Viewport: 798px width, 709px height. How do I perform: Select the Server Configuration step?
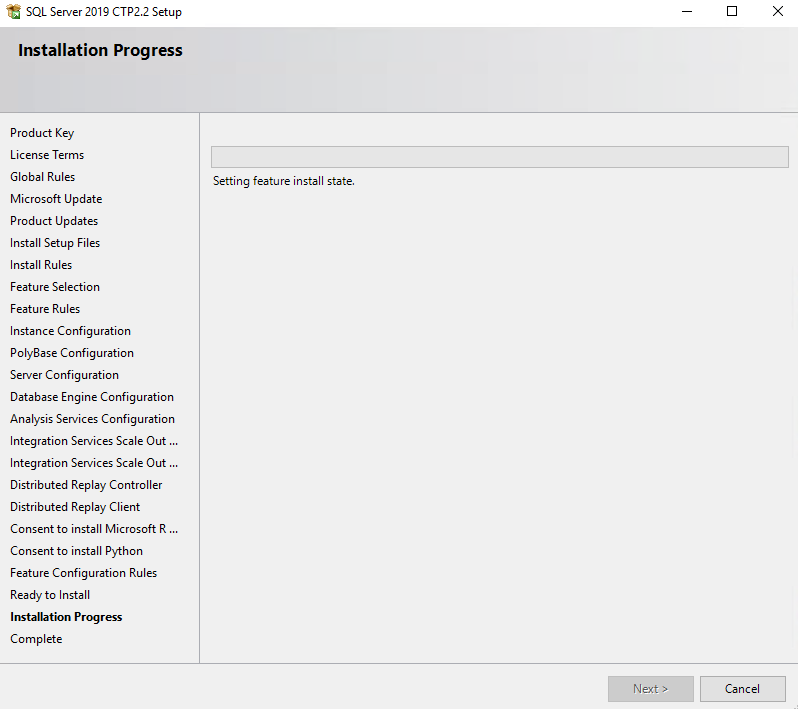(65, 375)
